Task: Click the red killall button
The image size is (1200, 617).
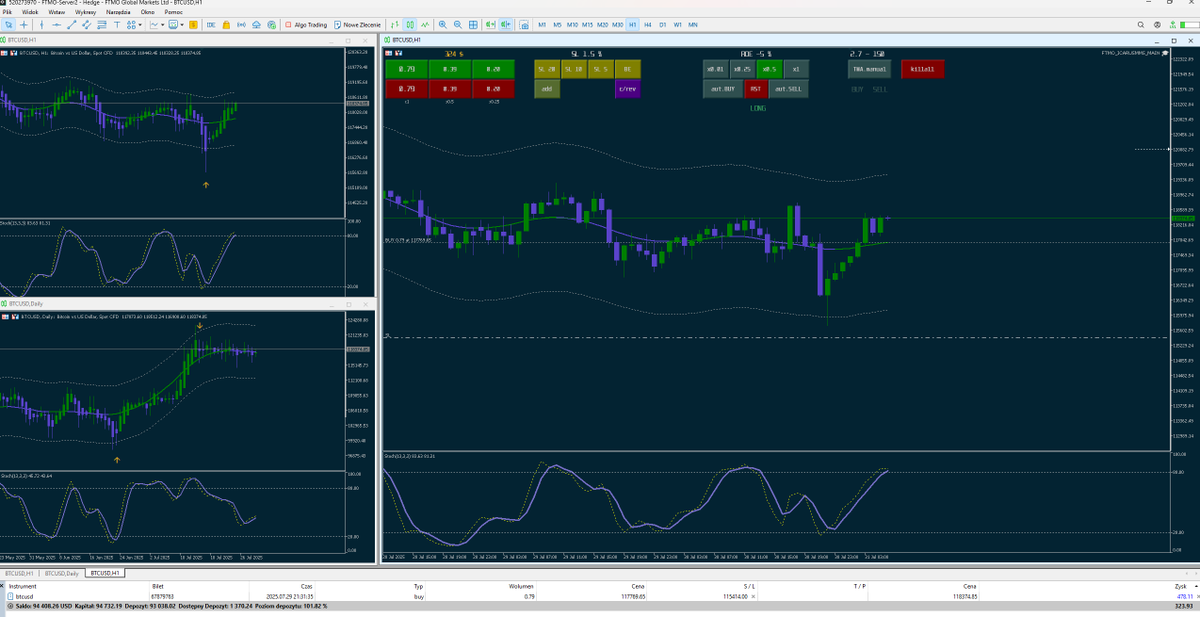Action: click(923, 69)
